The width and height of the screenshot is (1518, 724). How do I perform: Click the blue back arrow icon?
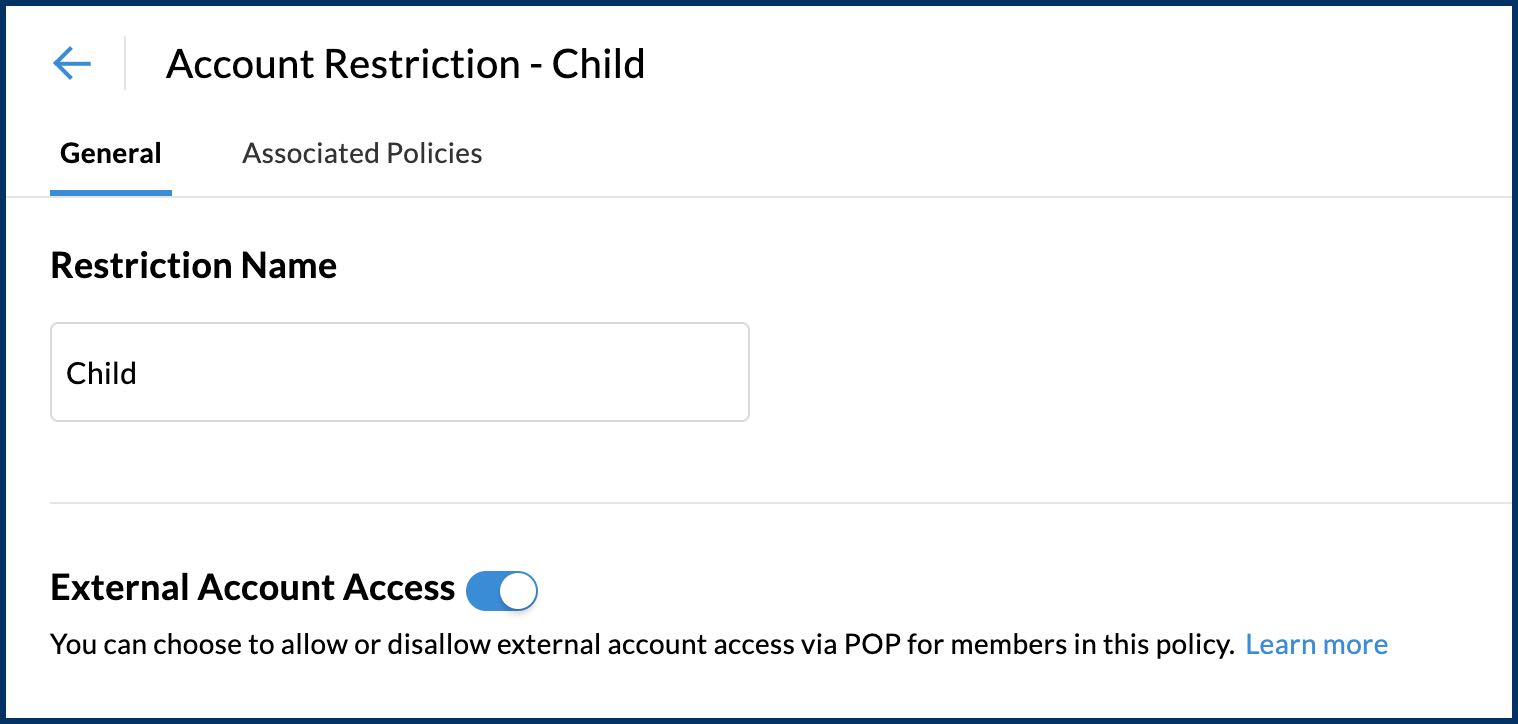pyautogui.click(x=72, y=64)
